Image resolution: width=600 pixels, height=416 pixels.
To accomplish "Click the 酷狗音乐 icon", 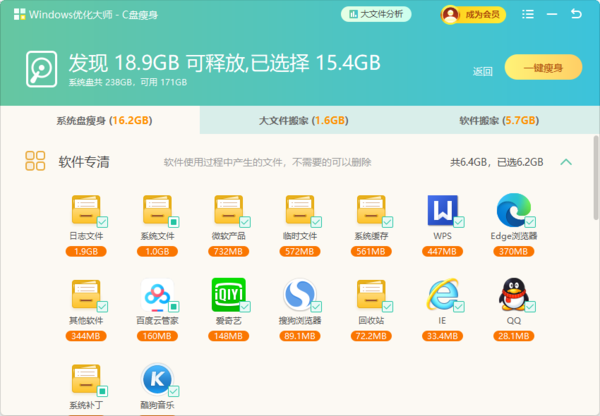I will [157, 380].
